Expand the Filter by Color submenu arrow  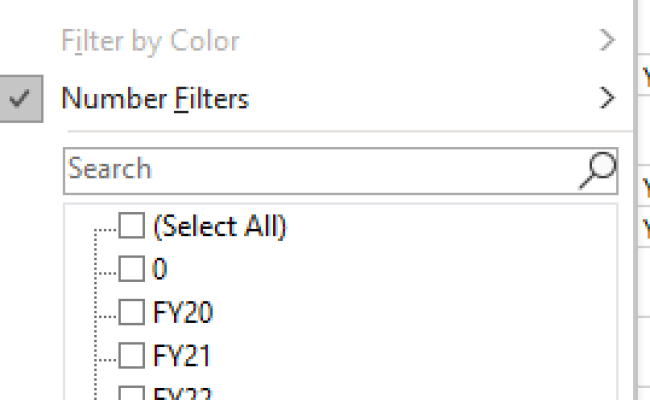(607, 40)
